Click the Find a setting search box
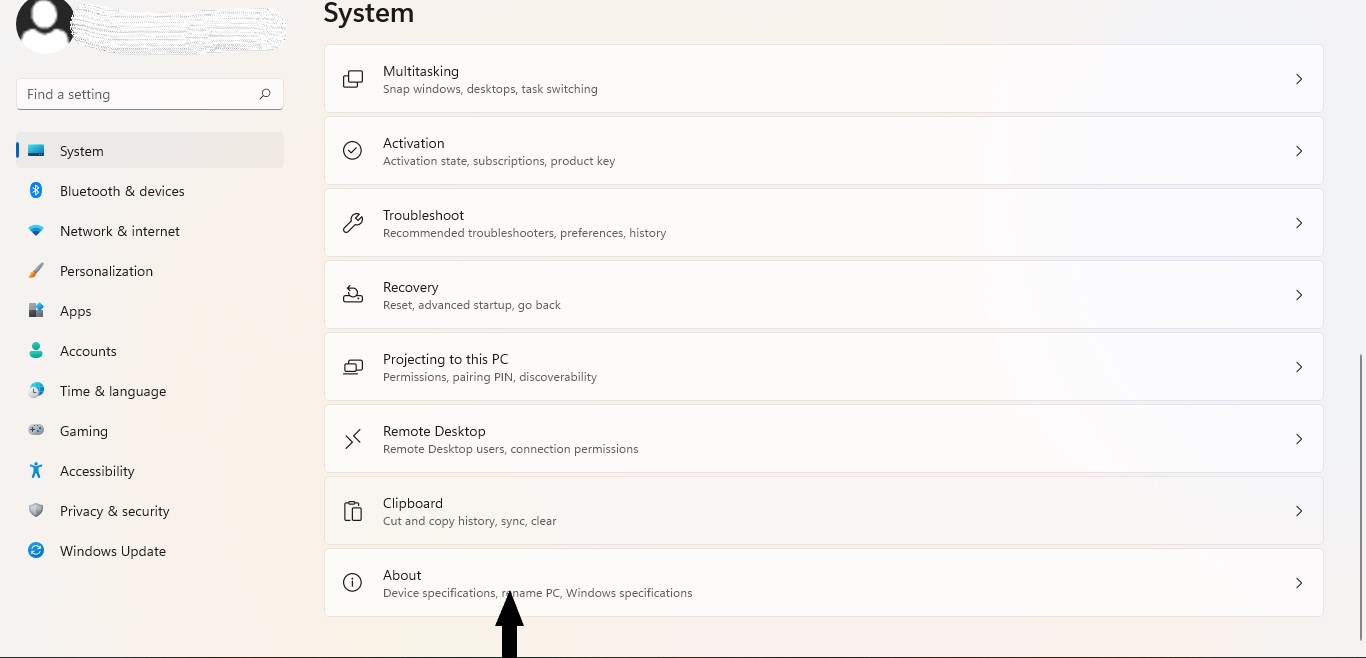Screen dimensions: 1366x658 [140, 94]
